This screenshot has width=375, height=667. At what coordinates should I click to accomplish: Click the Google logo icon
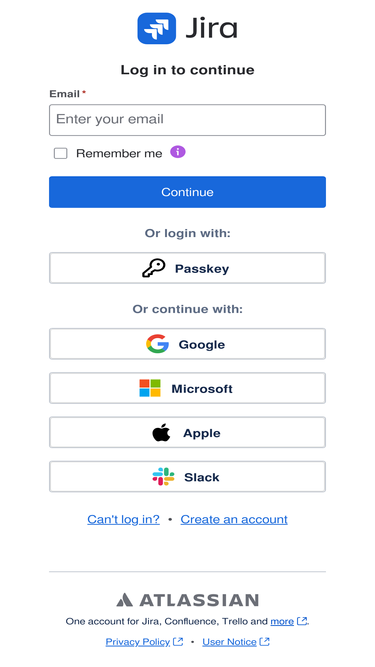pyautogui.click(x=157, y=344)
